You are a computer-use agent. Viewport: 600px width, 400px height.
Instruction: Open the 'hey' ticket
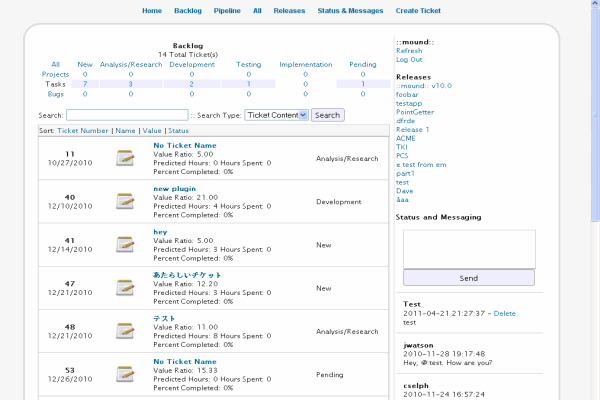[160, 232]
